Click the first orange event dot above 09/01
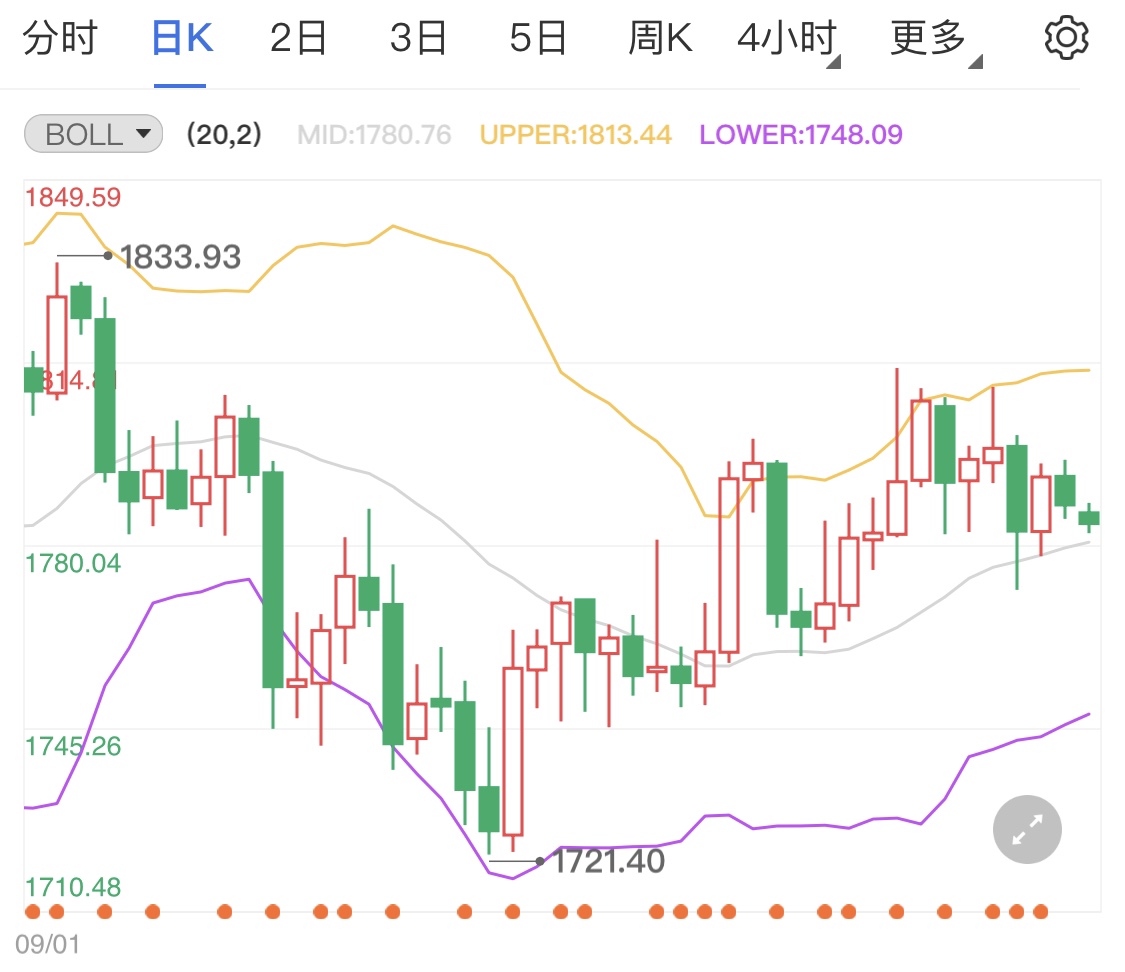 (x=32, y=912)
